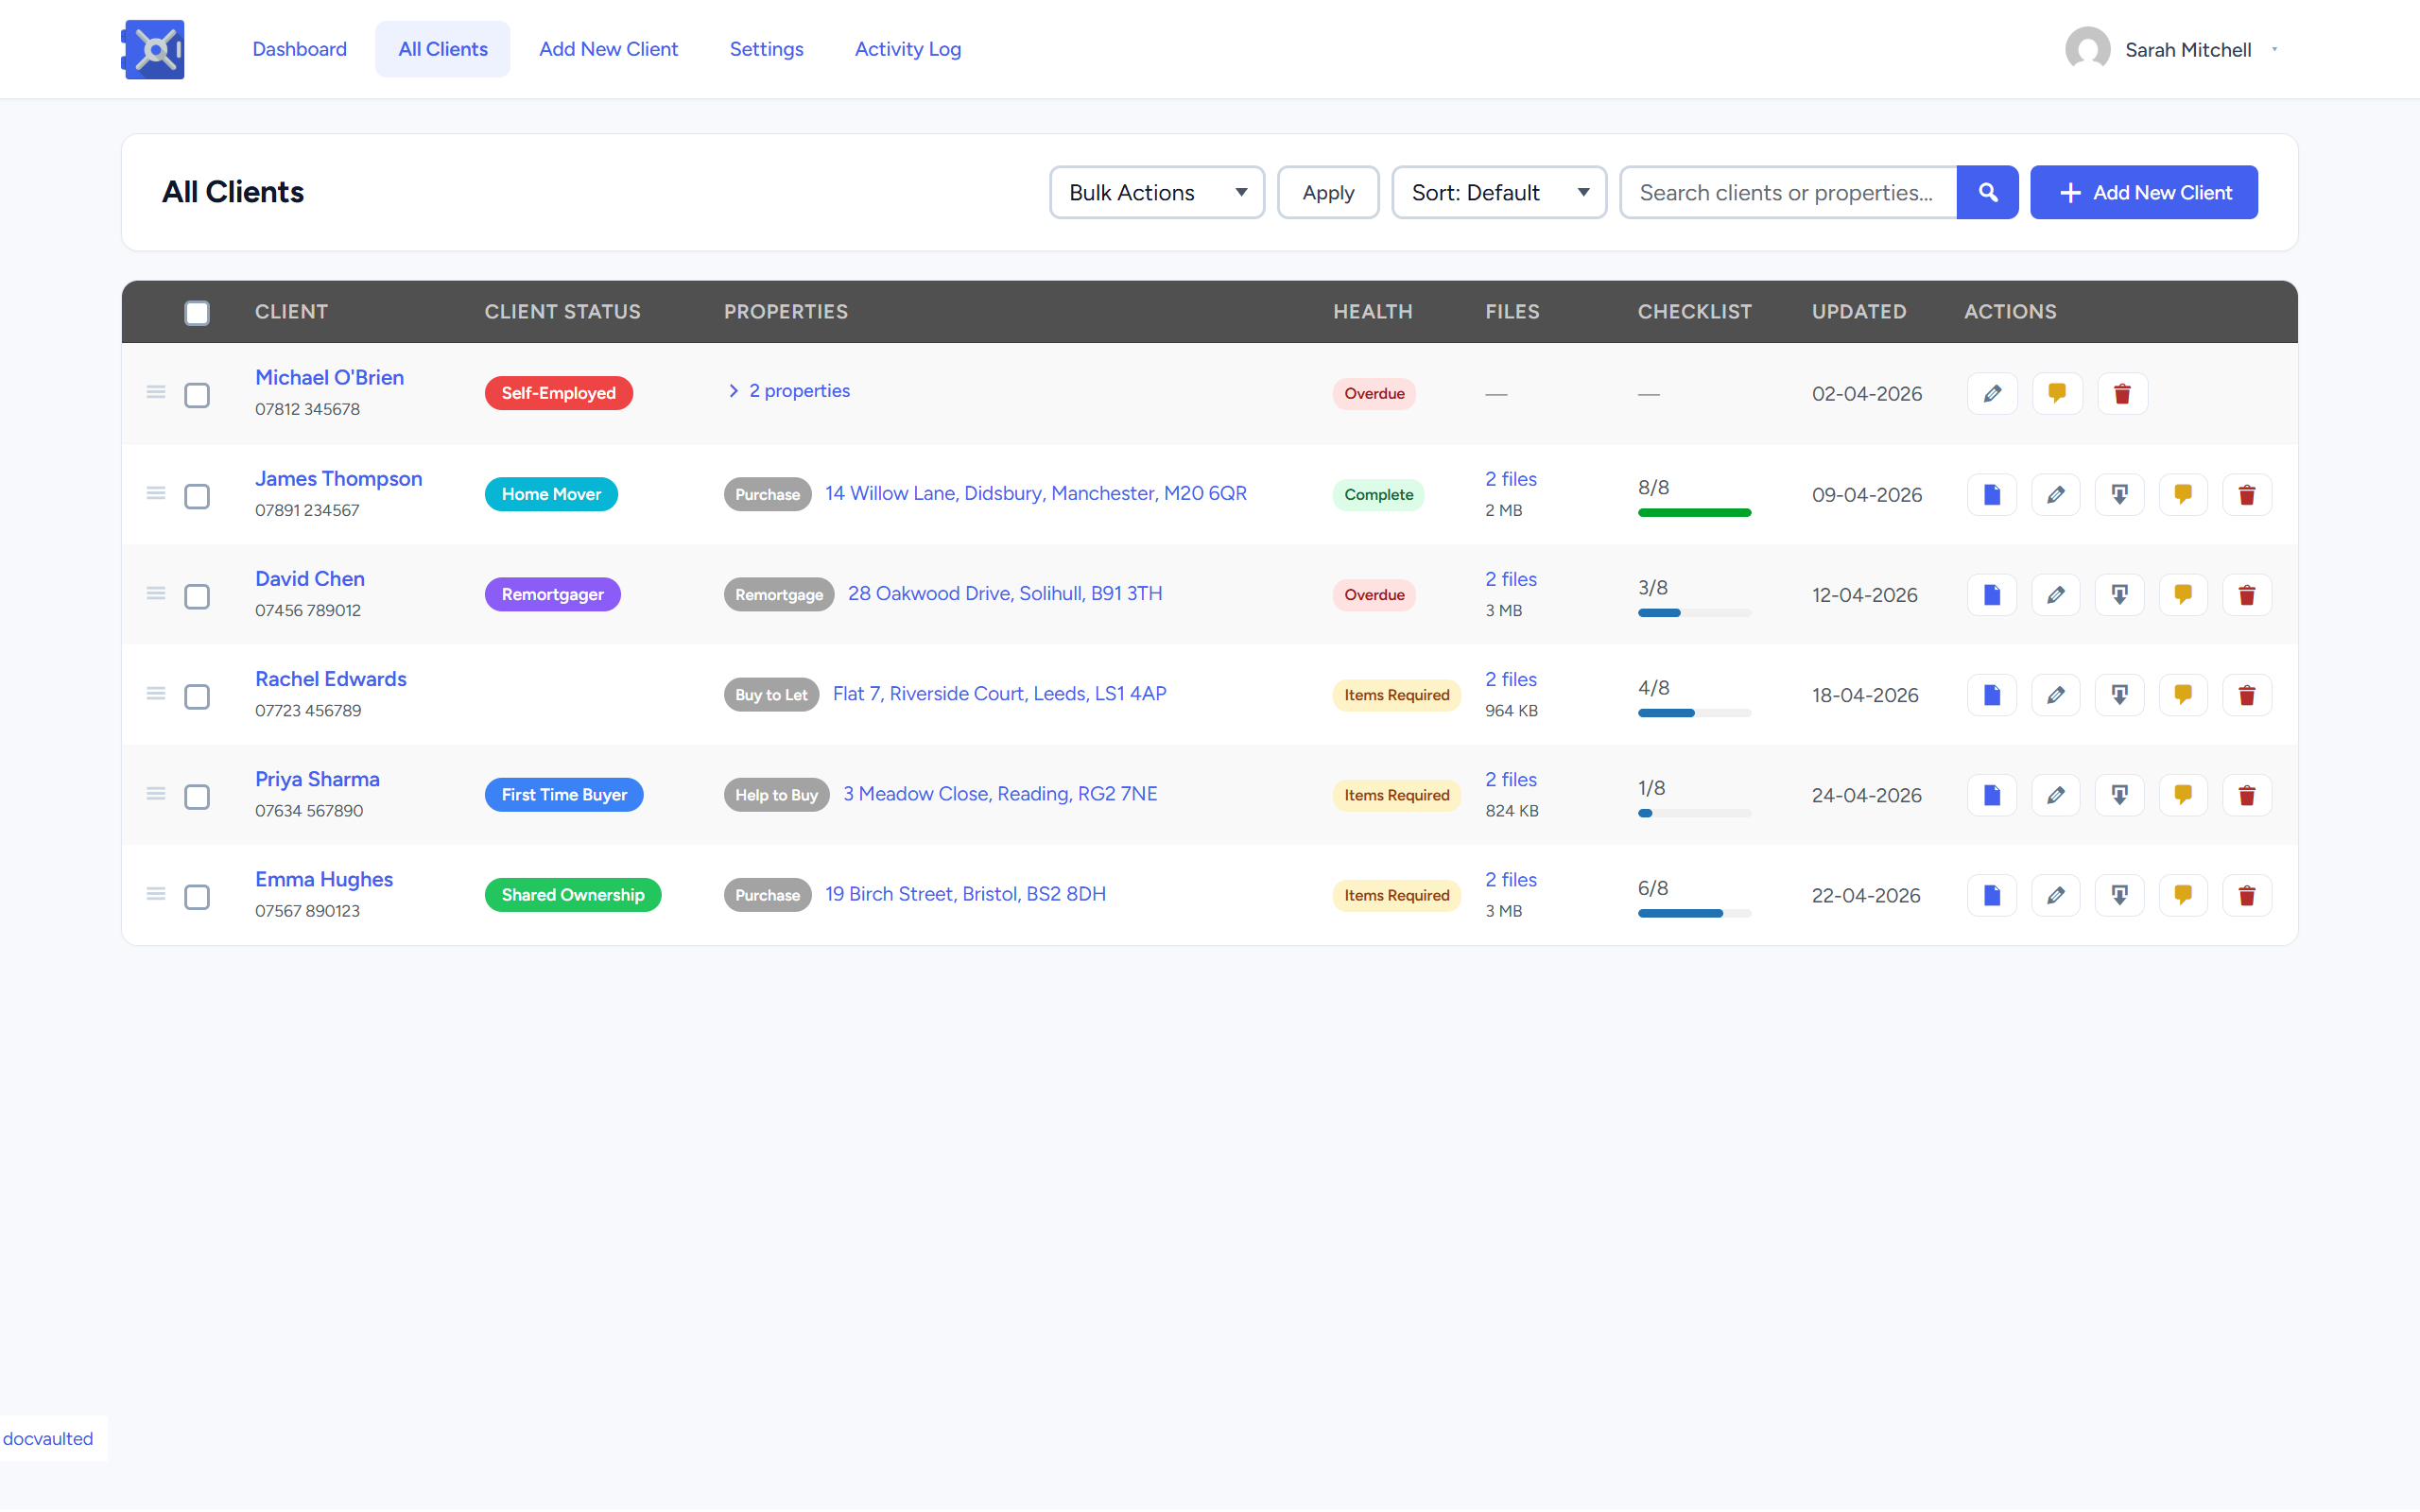2420x1512 pixels.
Task: Open the Bulk Actions dropdown
Action: (x=1157, y=192)
